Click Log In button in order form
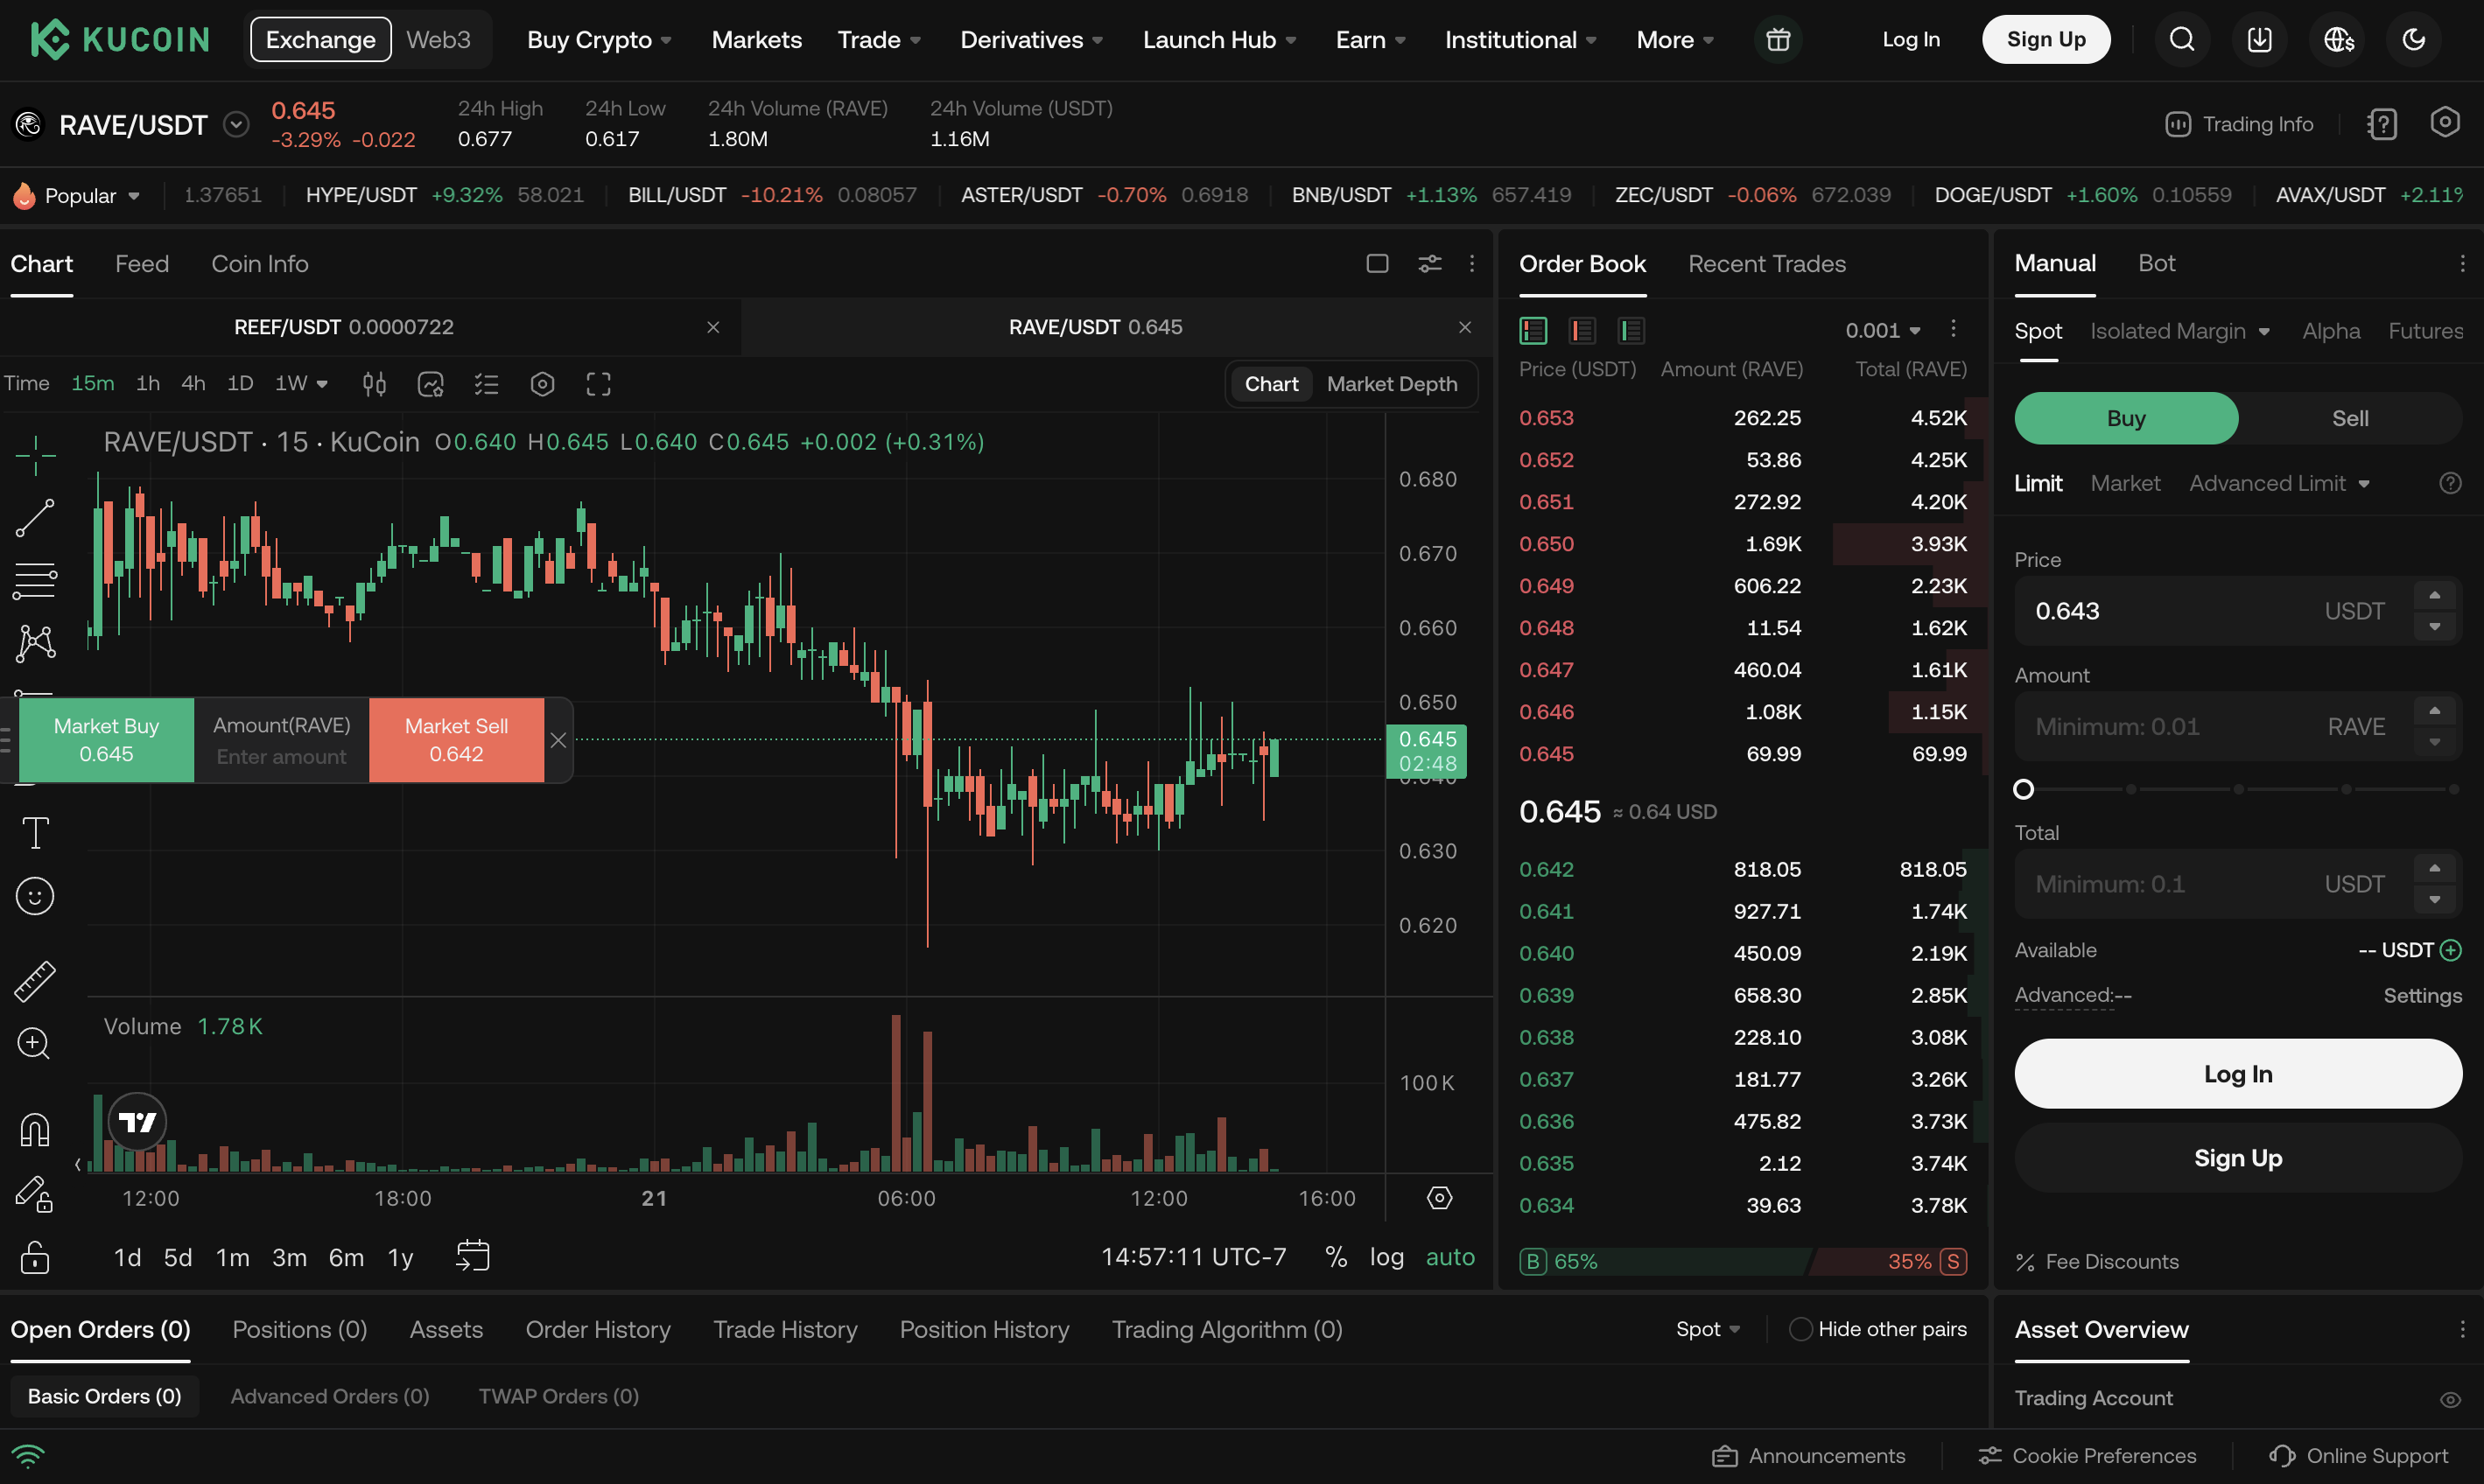Viewport: 2484px width, 1484px height. point(2238,1074)
